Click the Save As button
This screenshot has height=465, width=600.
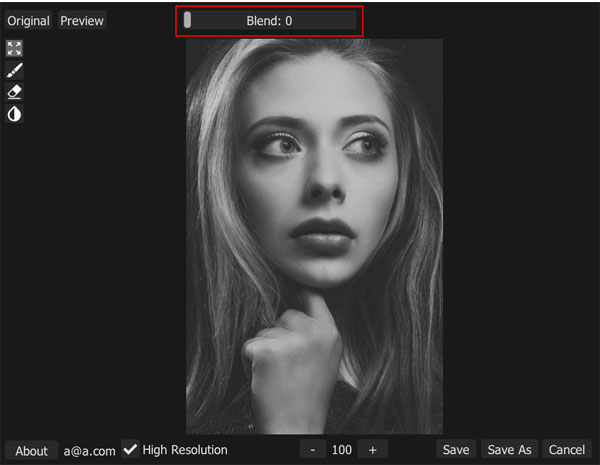click(509, 450)
